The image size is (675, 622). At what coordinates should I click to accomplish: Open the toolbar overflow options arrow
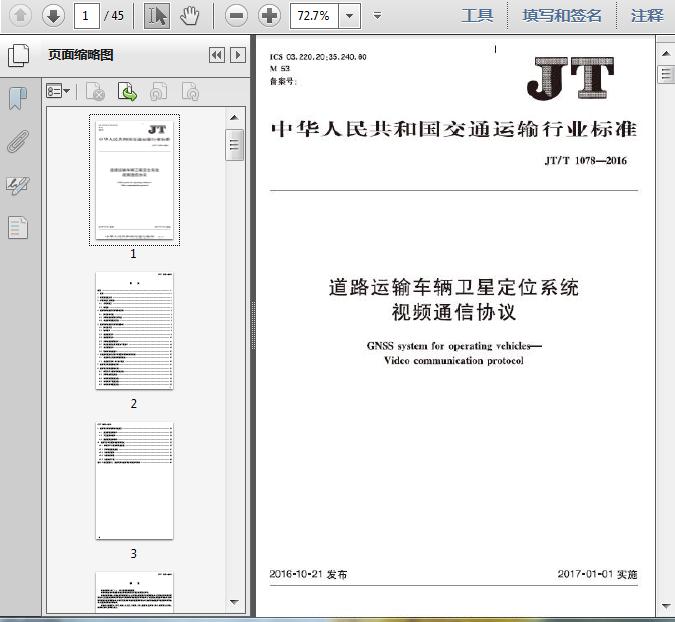(x=378, y=16)
